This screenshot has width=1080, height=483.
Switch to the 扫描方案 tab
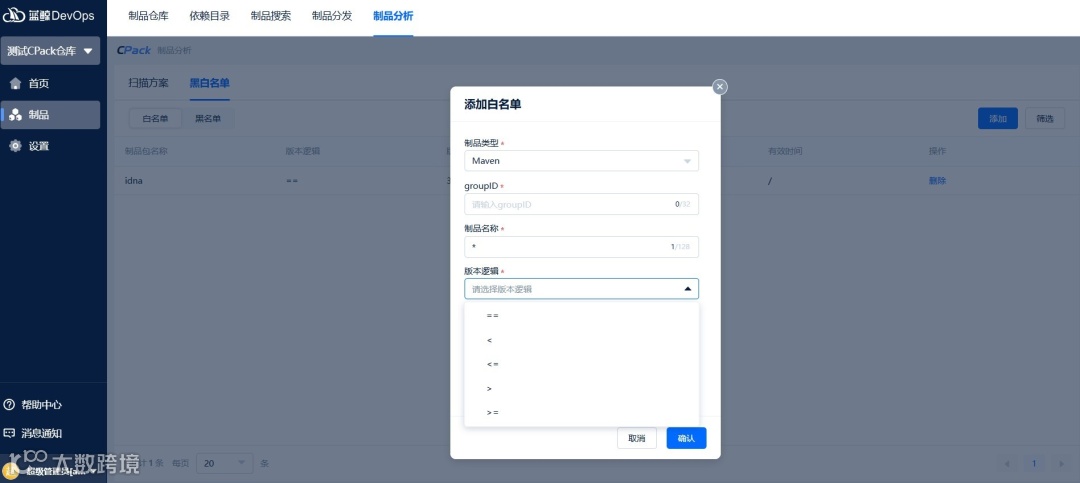148,83
